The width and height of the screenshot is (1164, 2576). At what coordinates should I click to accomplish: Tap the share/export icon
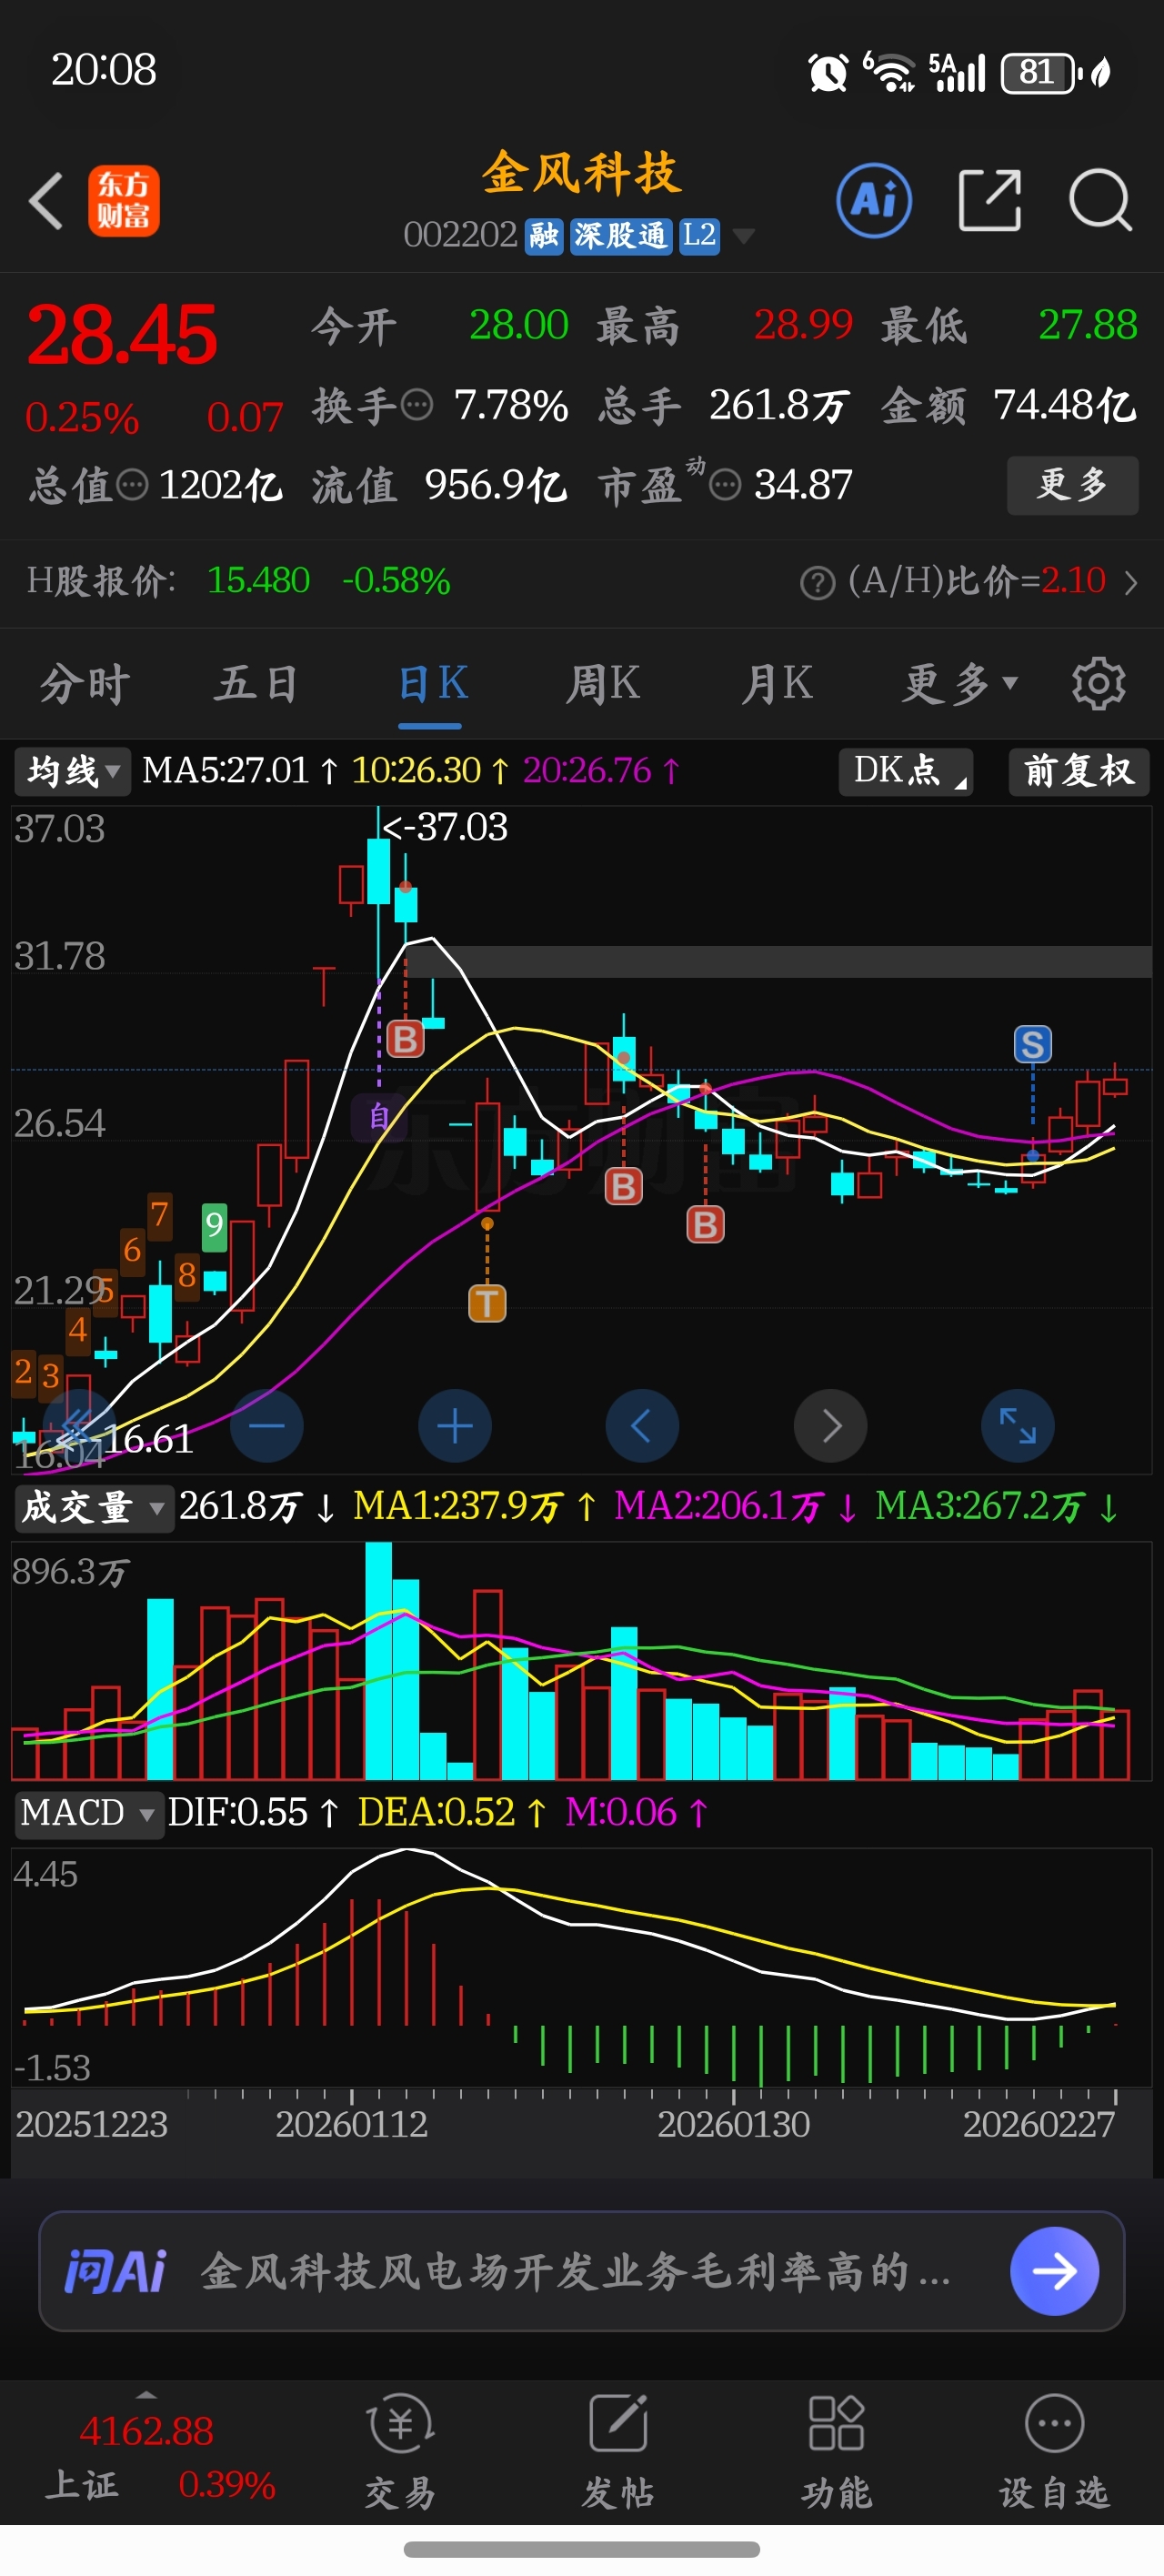tap(989, 200)
